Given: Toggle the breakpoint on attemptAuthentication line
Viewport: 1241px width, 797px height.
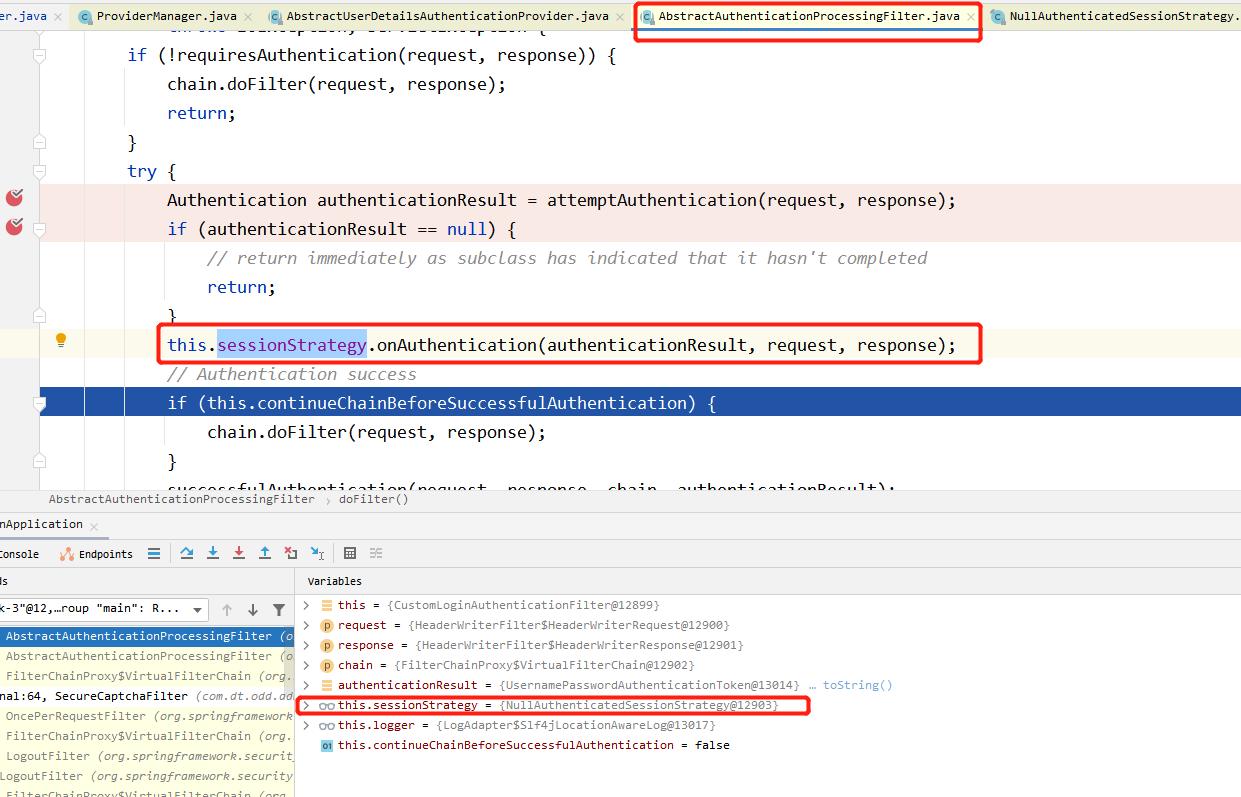Looking at the screenshot, I should point(13,197).
